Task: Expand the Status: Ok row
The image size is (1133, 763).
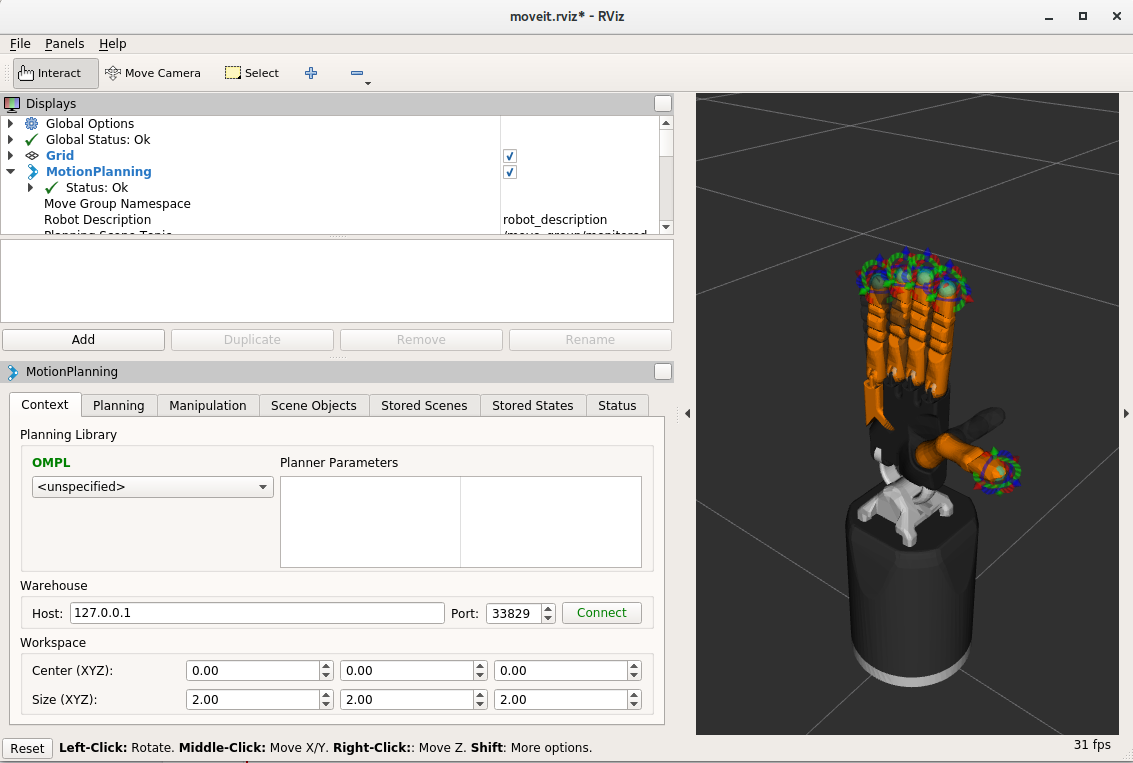Action: click(30, 188)
